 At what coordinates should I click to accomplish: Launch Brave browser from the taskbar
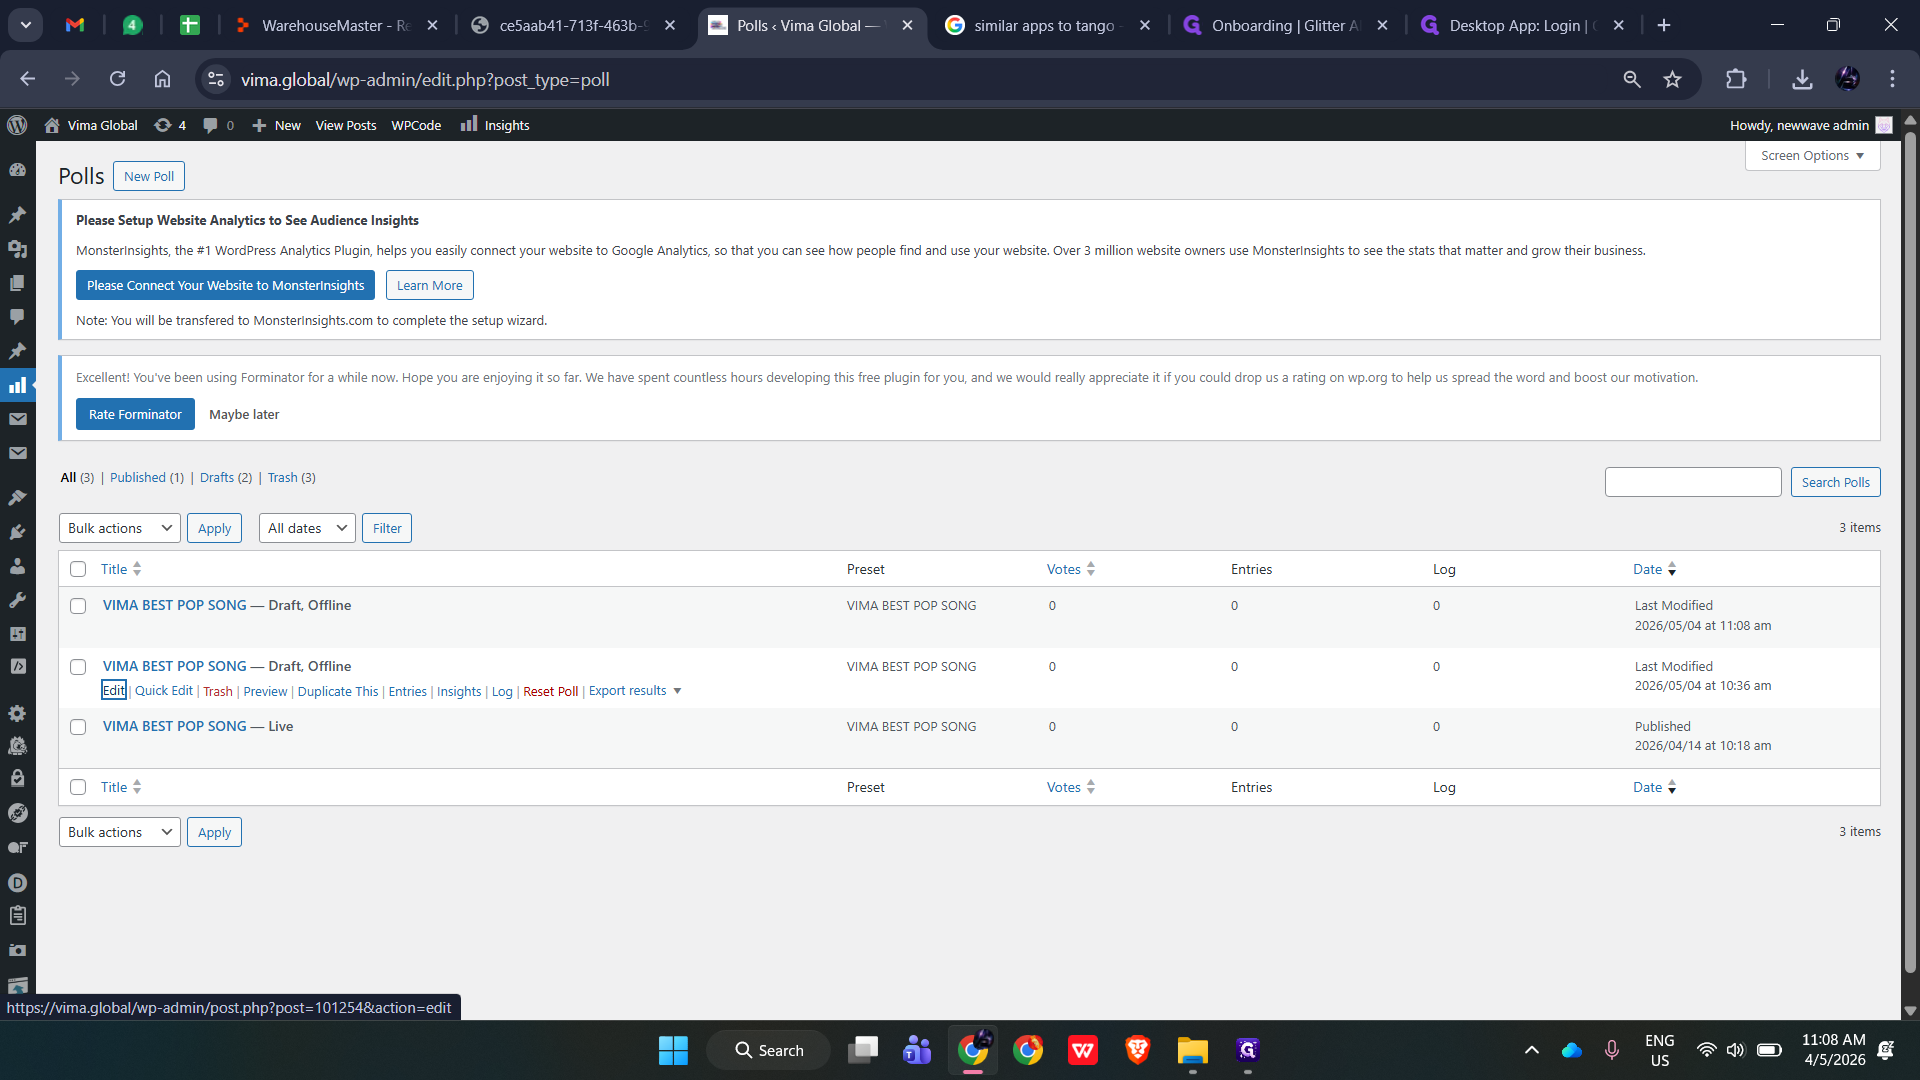click(x=1137, y=1050)
